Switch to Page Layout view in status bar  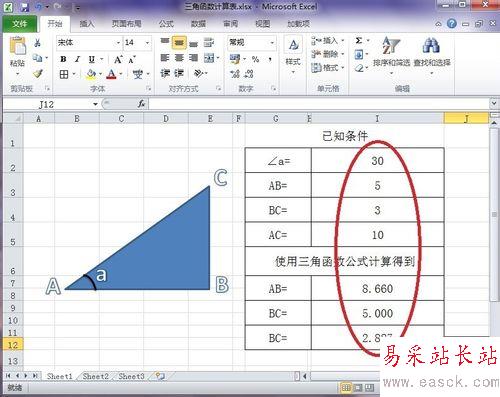tap(358, 388)
